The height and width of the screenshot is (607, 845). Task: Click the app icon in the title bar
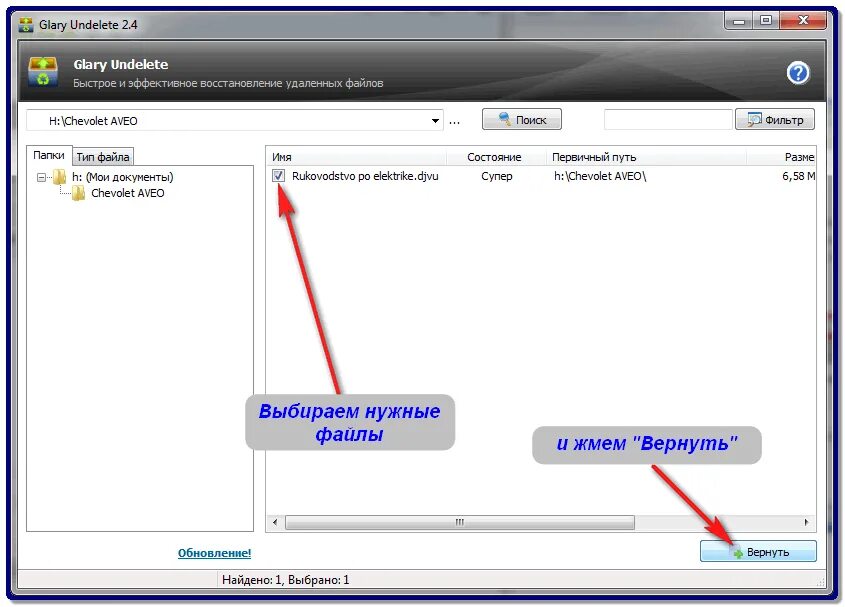click(x=26, y=25)
